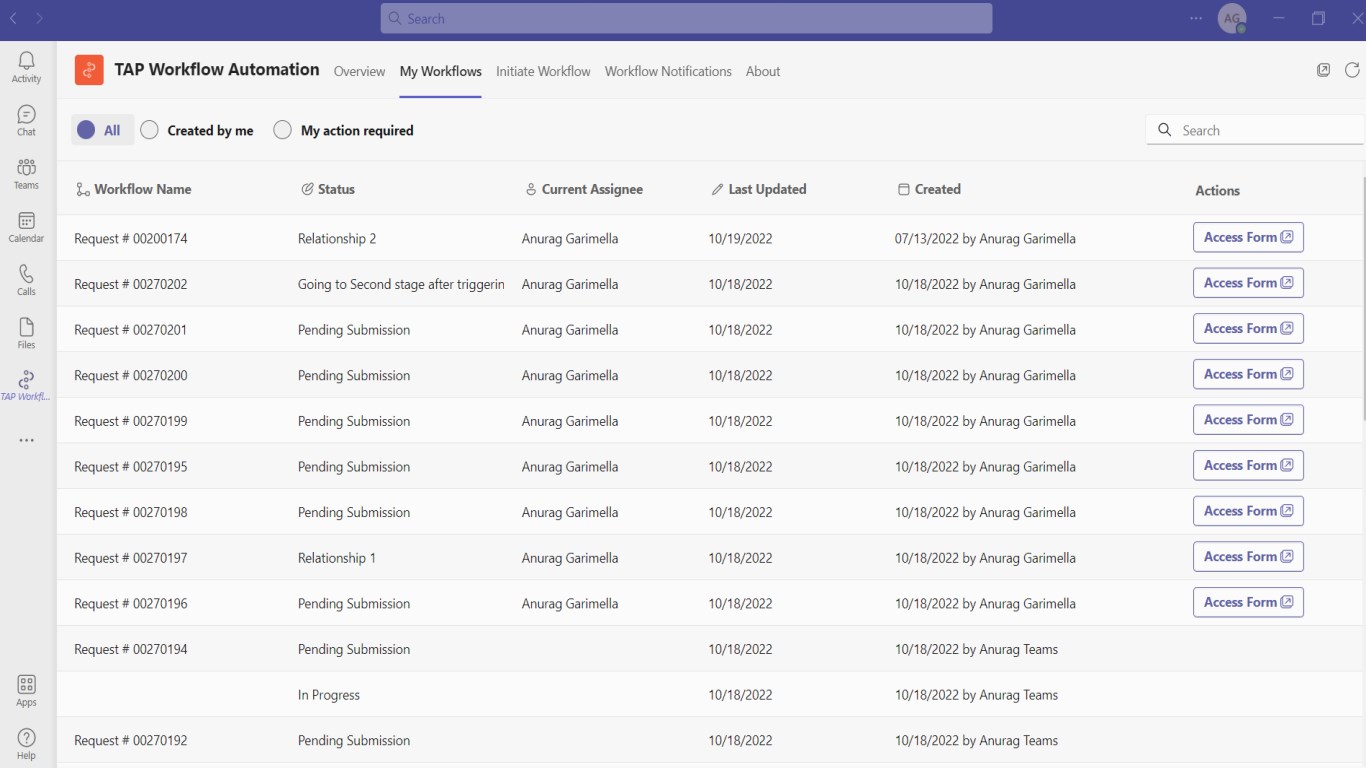Switch to Initiate Workflow tab
The image size is (1366, 768).
click(x=543, y=71)
